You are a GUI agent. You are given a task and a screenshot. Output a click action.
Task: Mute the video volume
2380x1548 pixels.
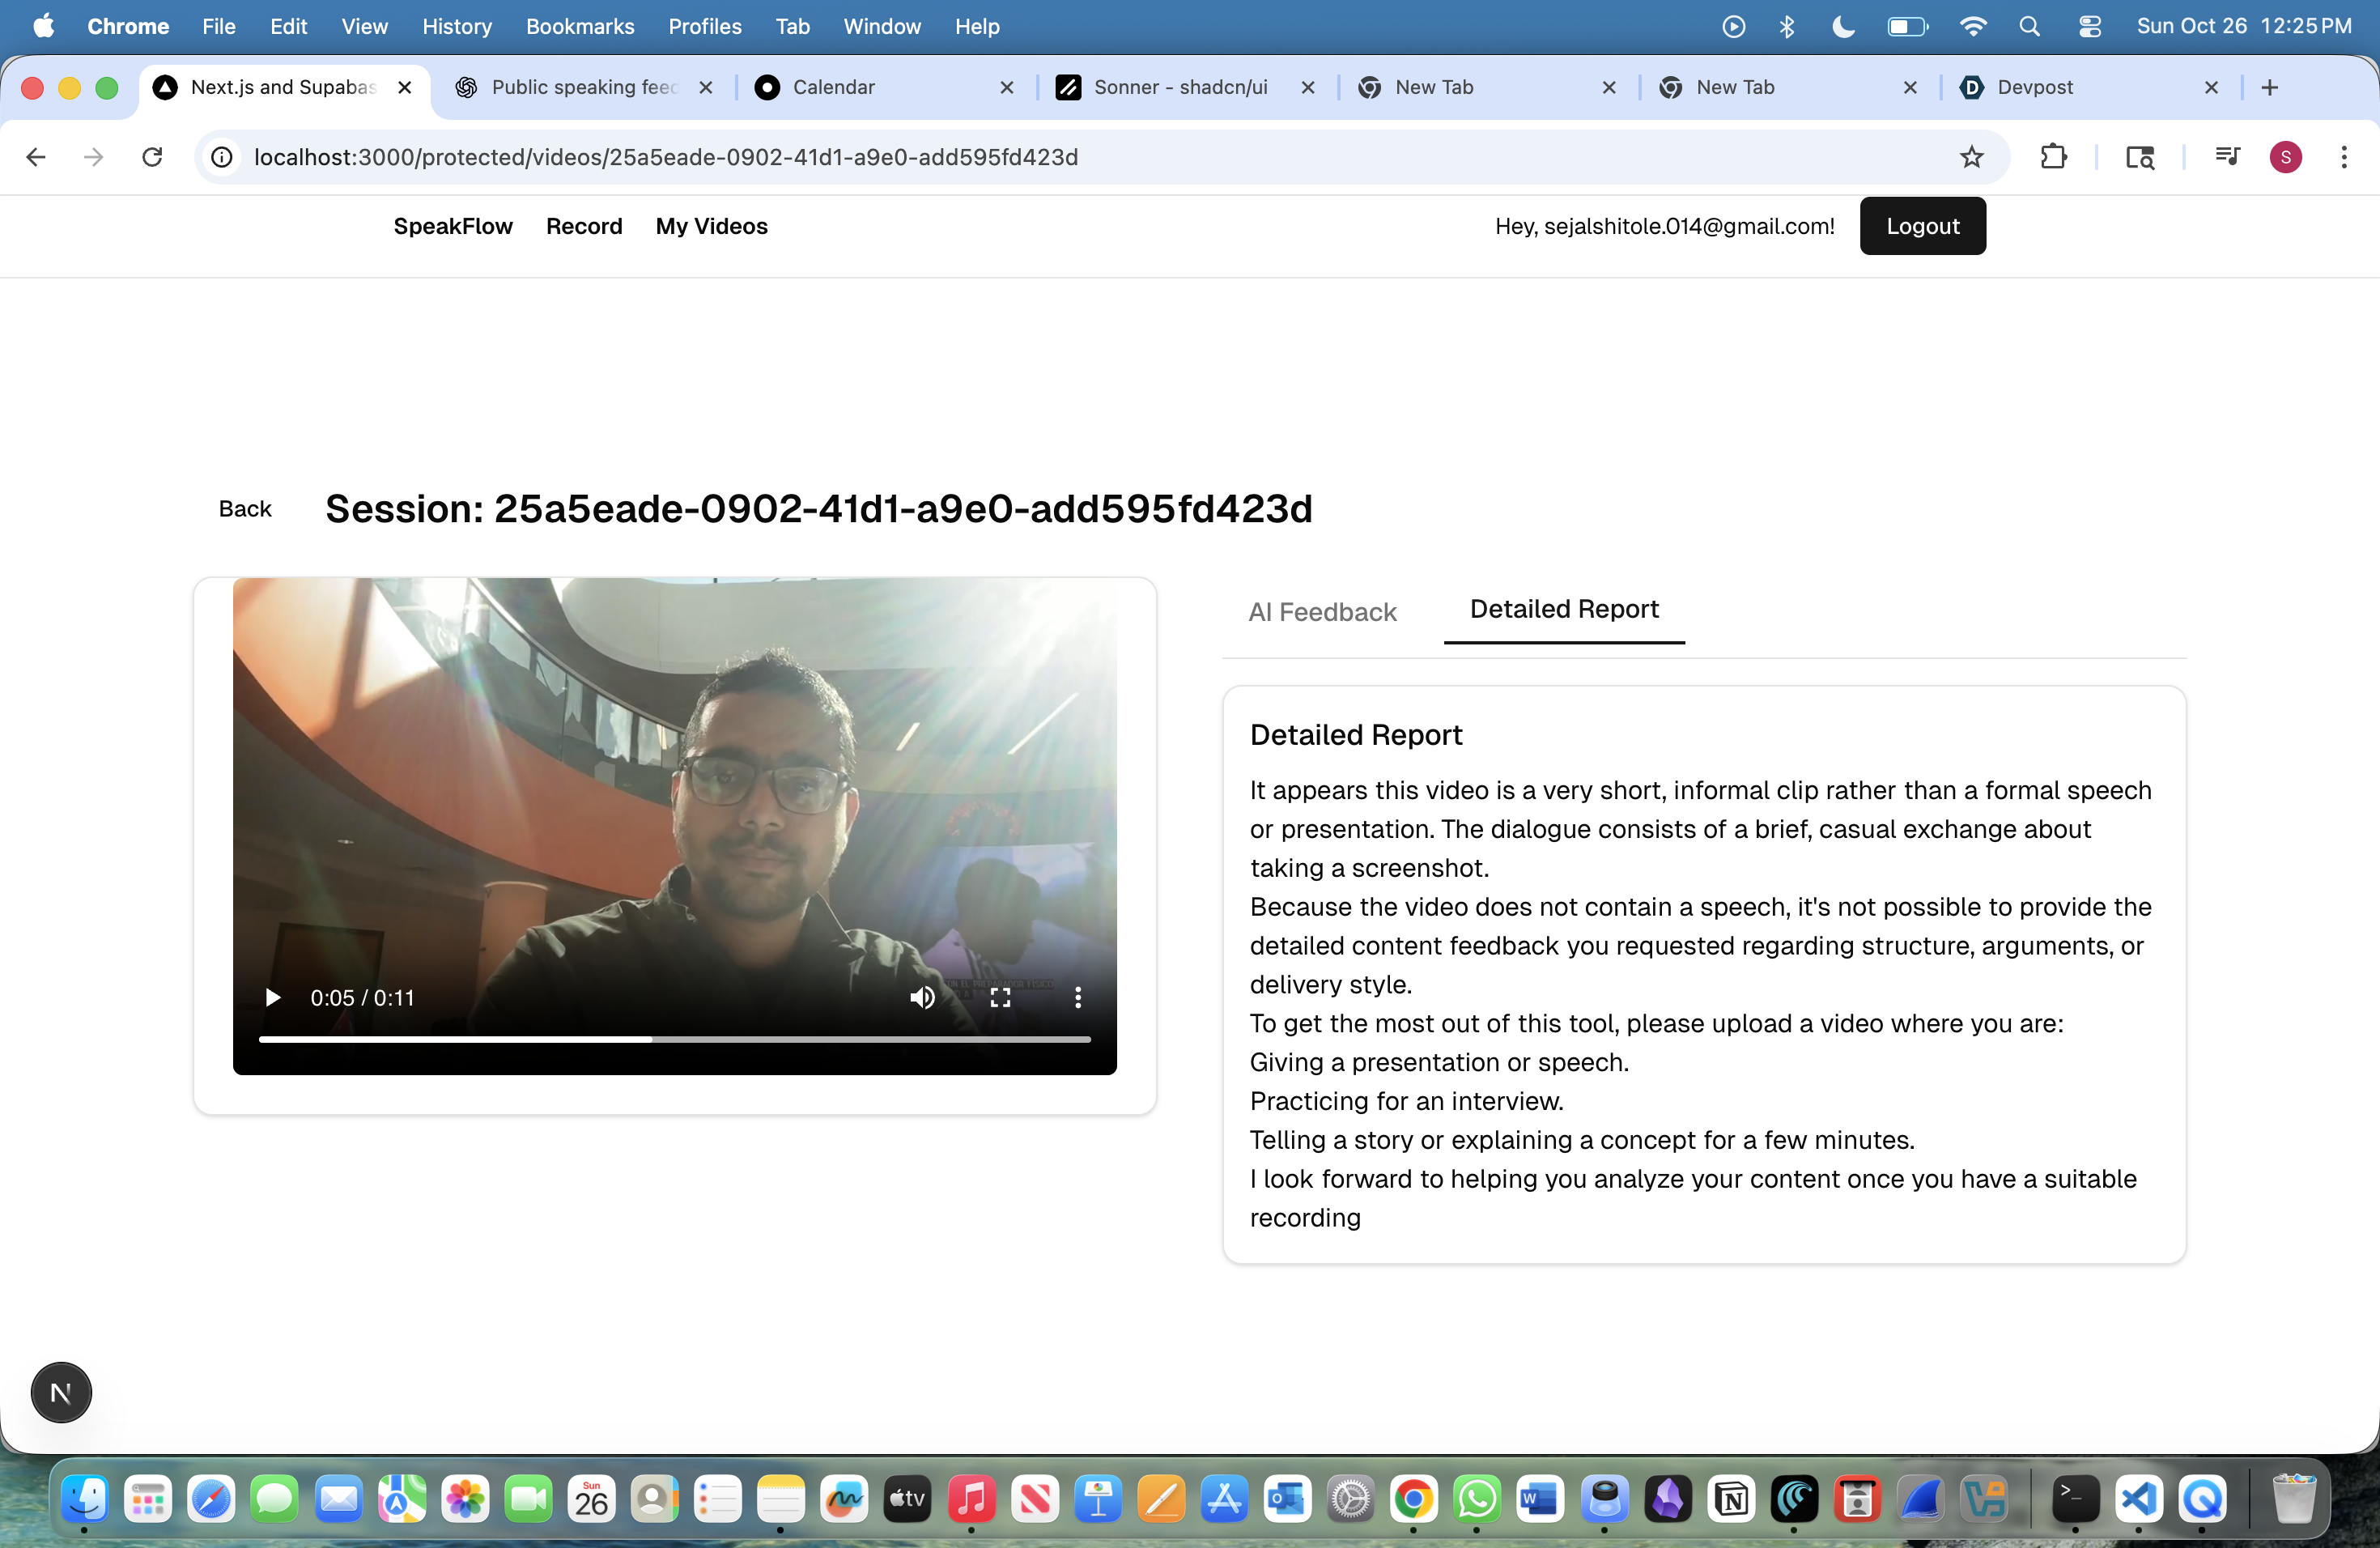point(922,997)
